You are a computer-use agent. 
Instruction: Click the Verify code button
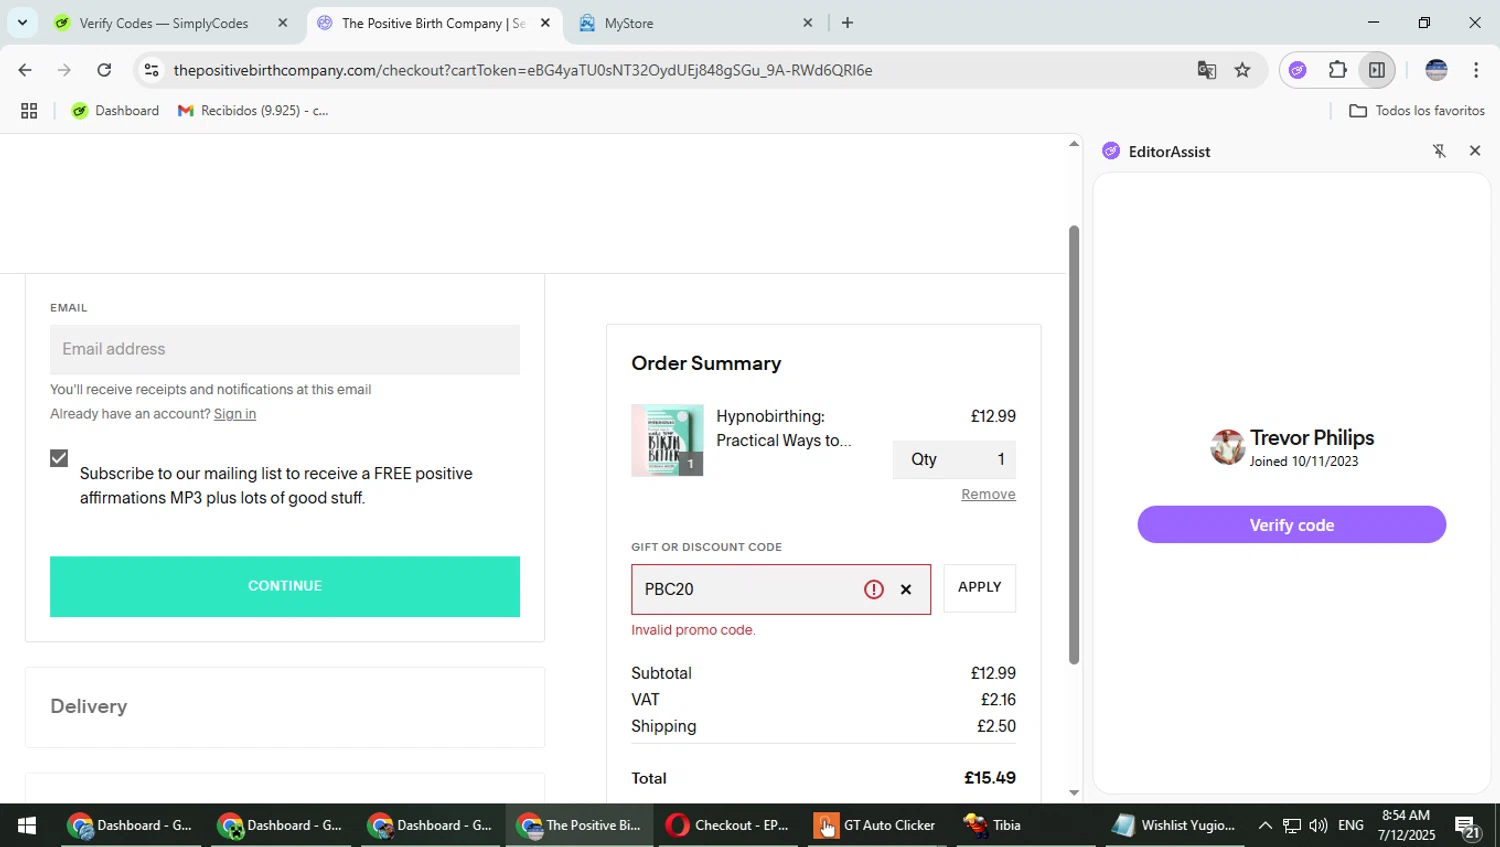[x=1291, y=525]
